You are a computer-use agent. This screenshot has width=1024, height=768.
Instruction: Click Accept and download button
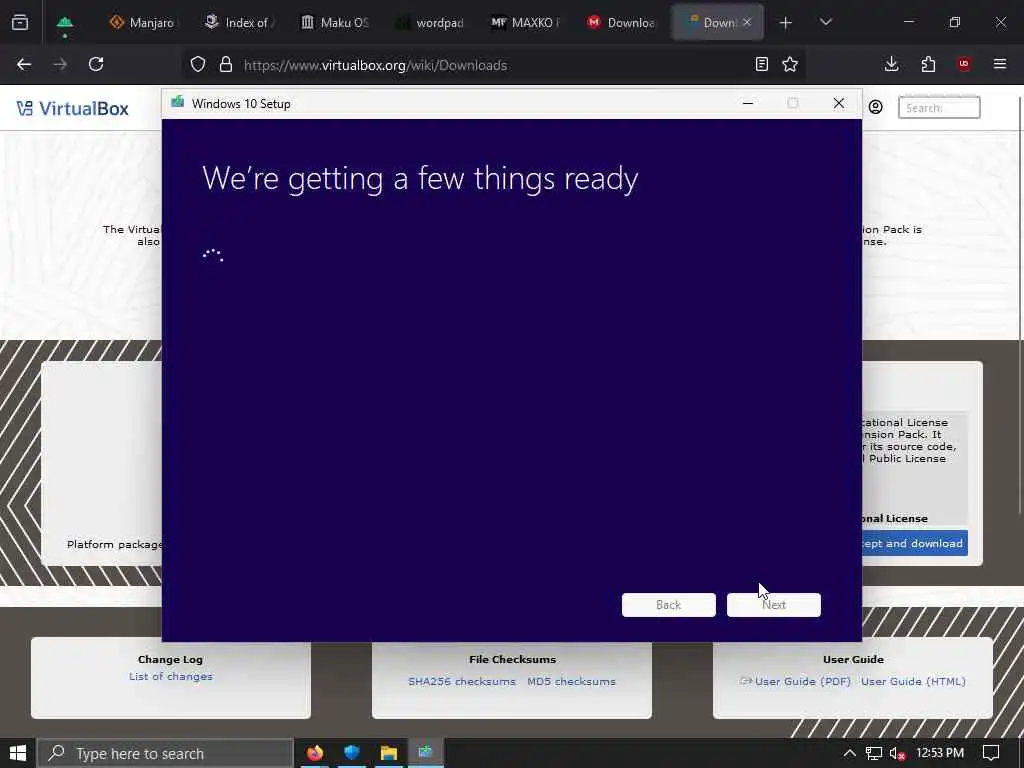click(915, 543)
